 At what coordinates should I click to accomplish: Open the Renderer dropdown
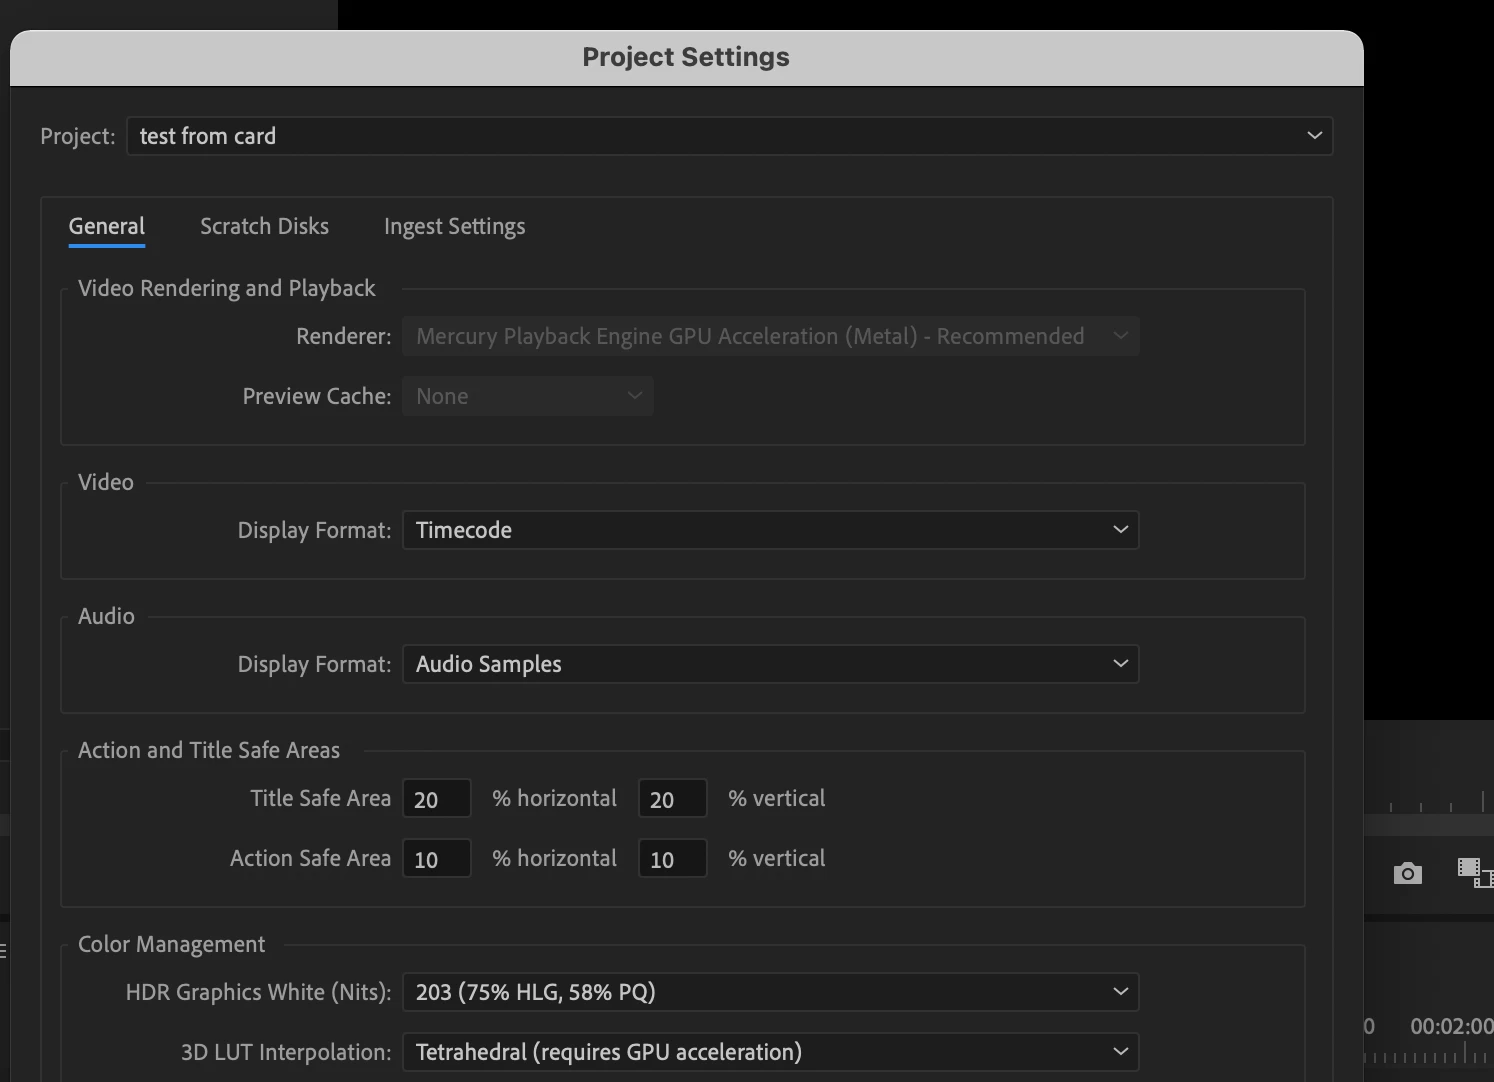[771, 336]
